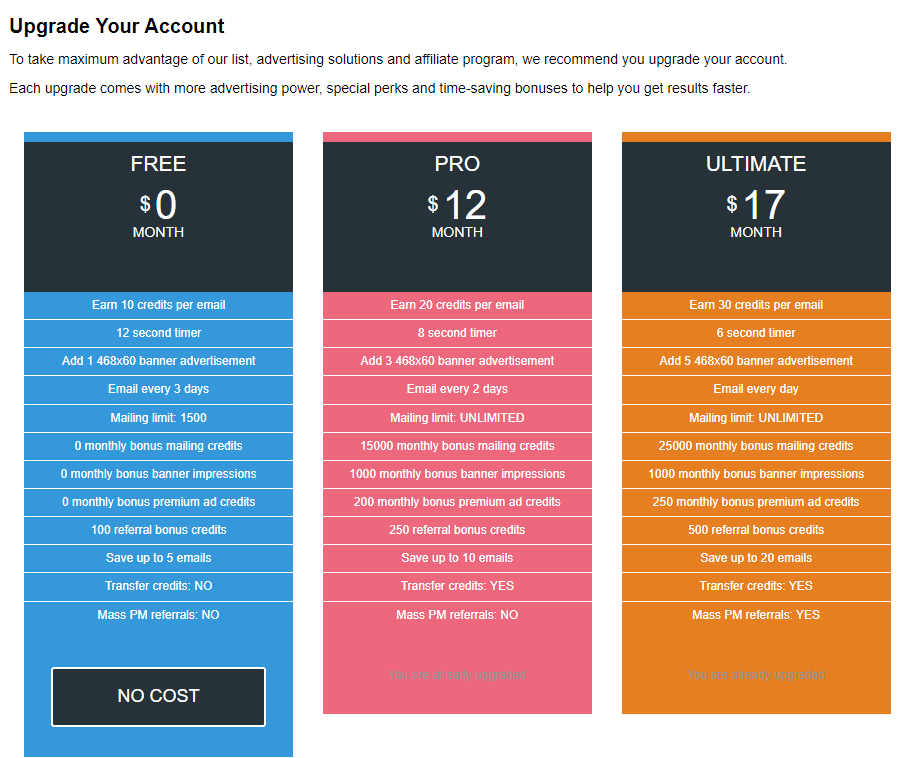The height and width of the screenshot is (758, 910).
Task: Click the Upgrade Your Account heading
Action: [x=117, y=27]
